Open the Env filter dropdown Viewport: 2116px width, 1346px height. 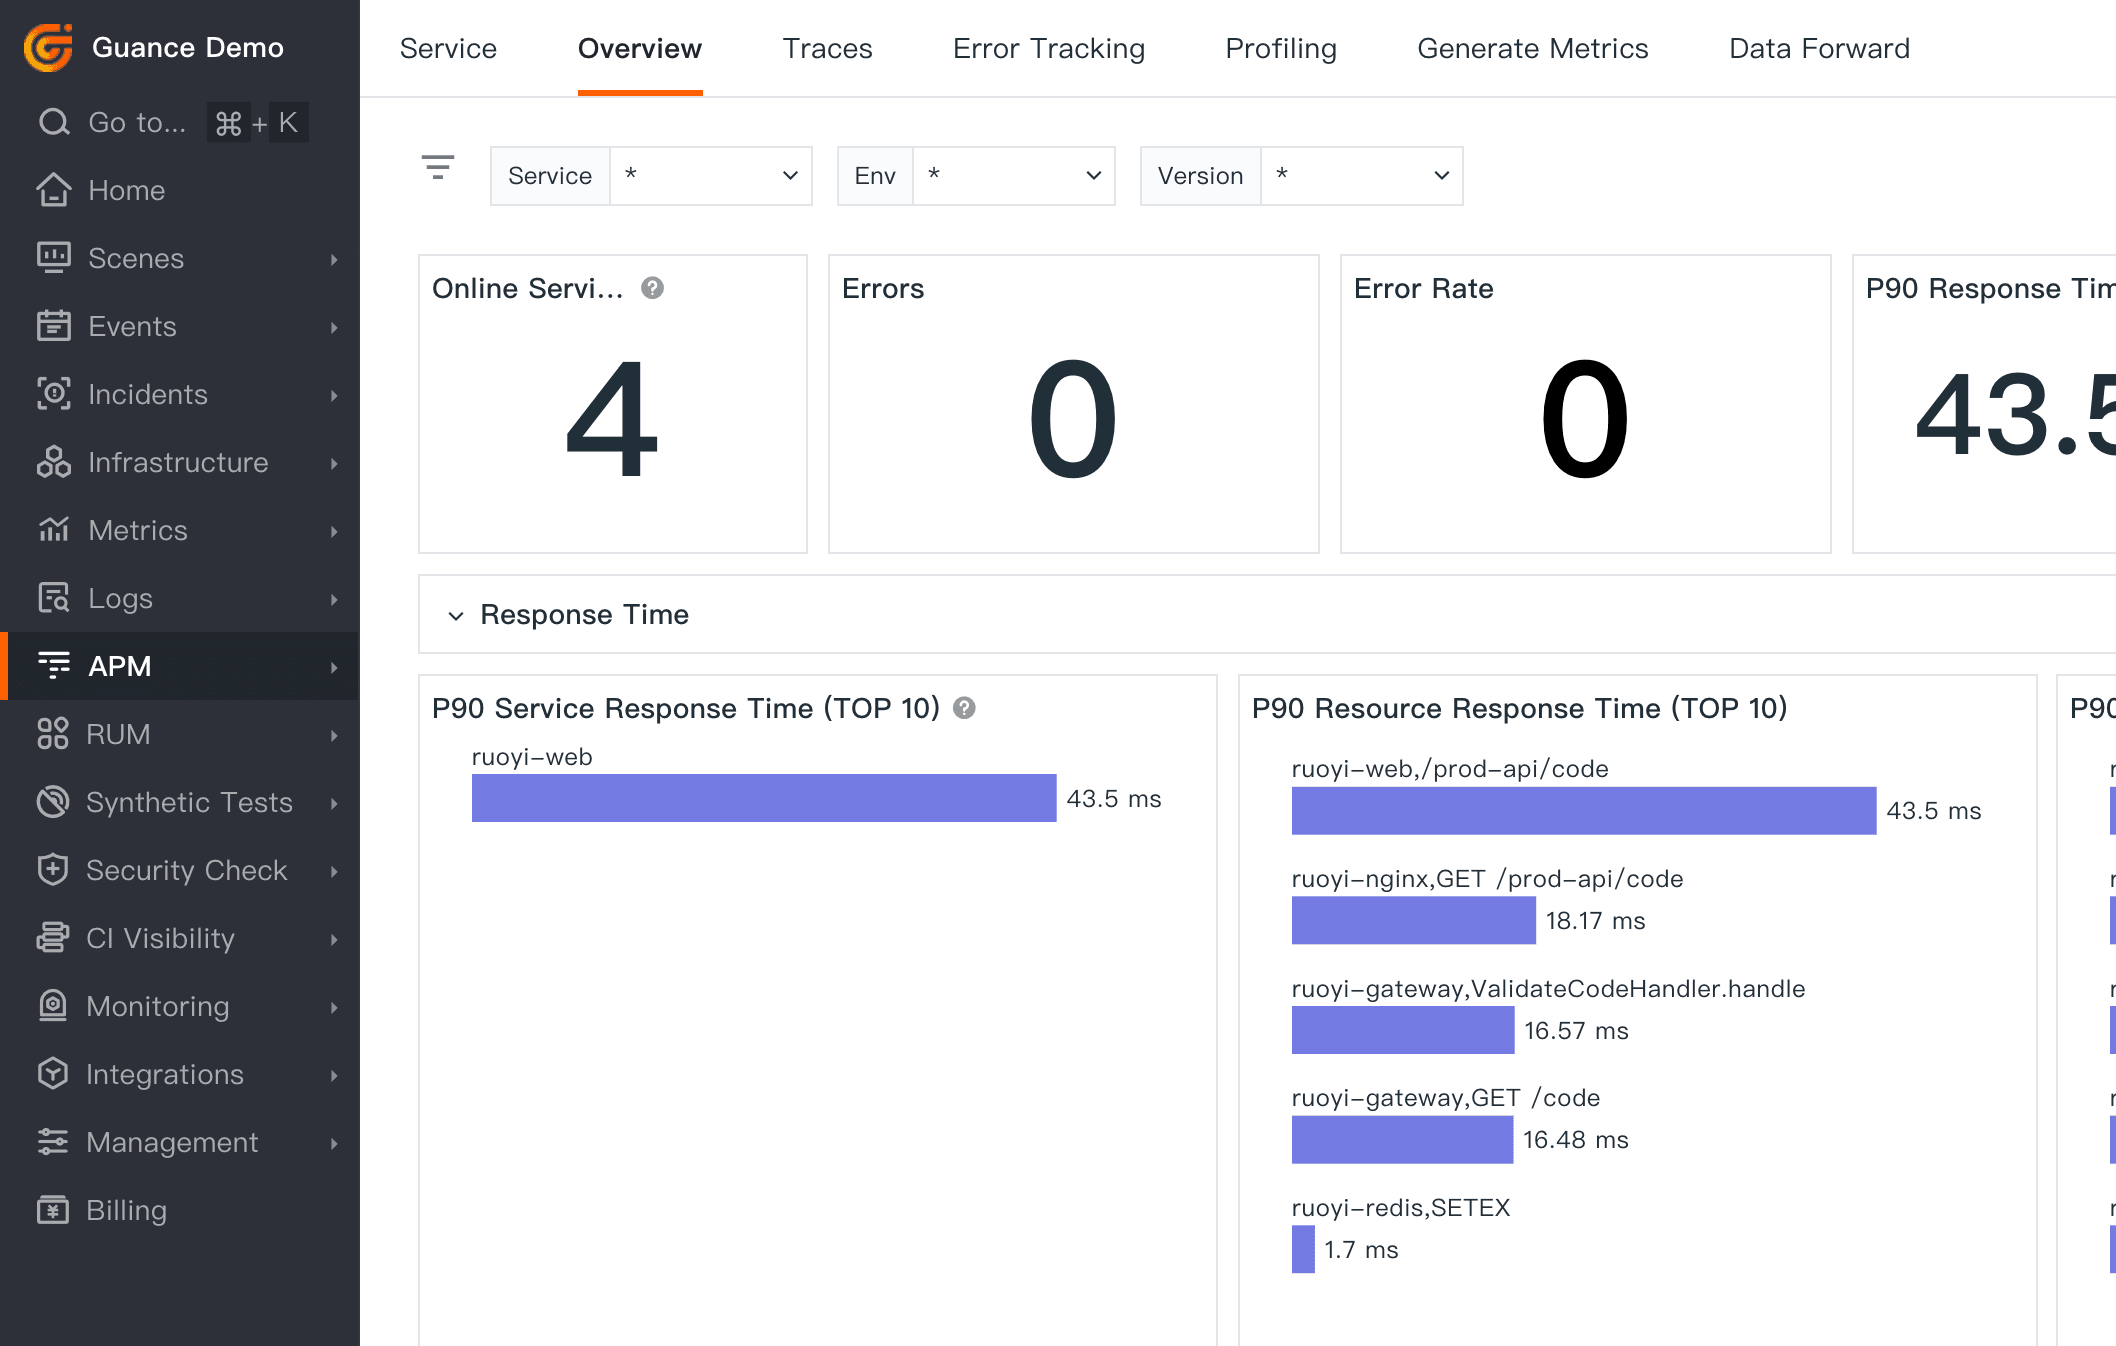1013,176
